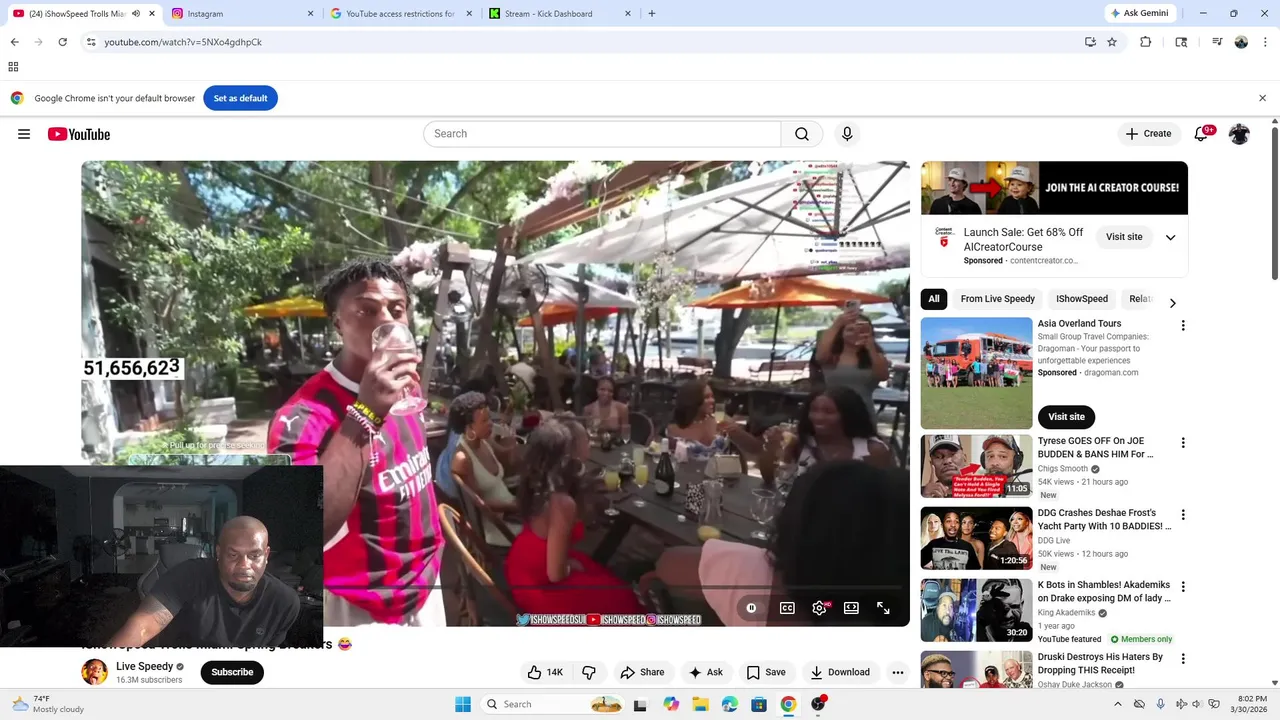Show more filter chips with the right arrow
This screenshot has width=1280, height=720.
[1172, 303]
